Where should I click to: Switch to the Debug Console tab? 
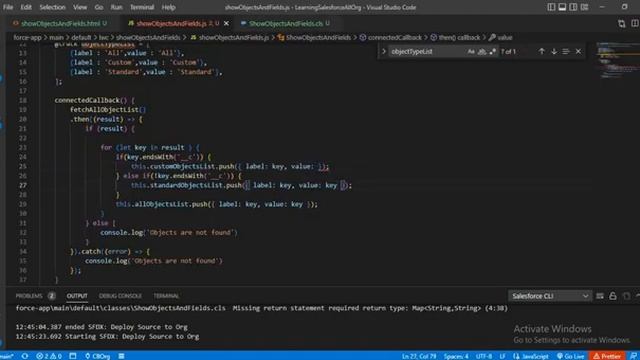[120, 296]
